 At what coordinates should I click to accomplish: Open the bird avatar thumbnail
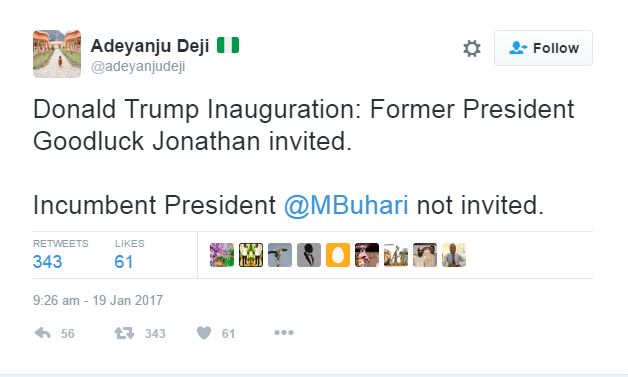(280, 255)
